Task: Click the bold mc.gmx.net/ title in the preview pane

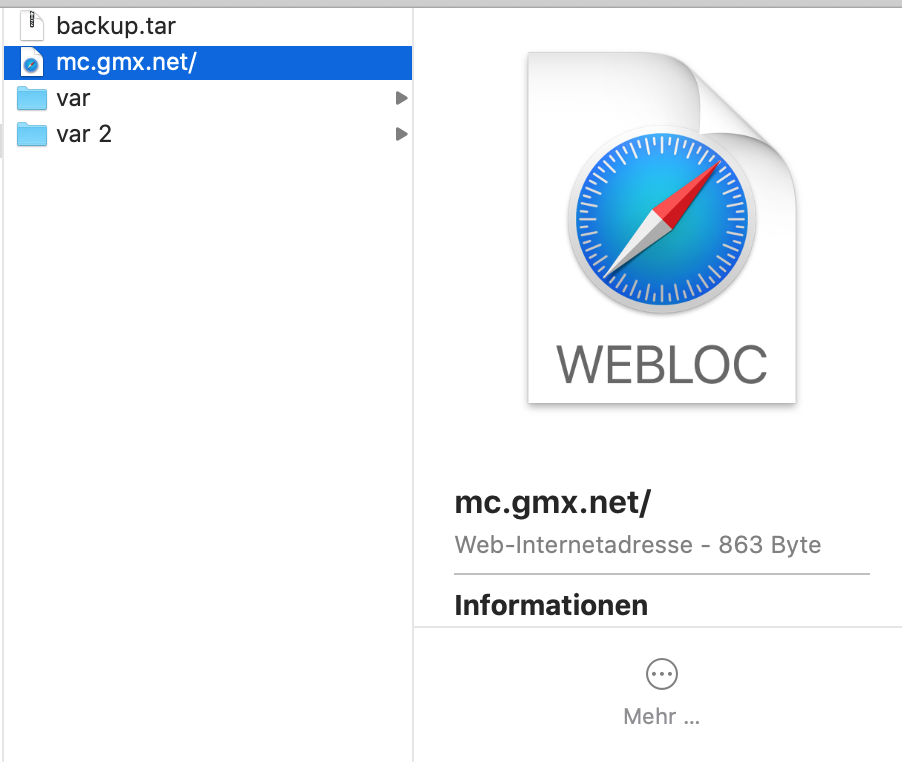Action: tap(552, 502)
